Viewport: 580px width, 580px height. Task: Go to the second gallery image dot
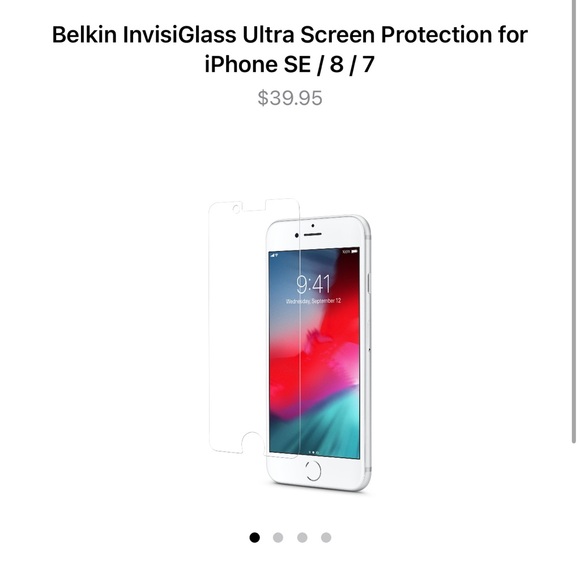pos(278,537)
